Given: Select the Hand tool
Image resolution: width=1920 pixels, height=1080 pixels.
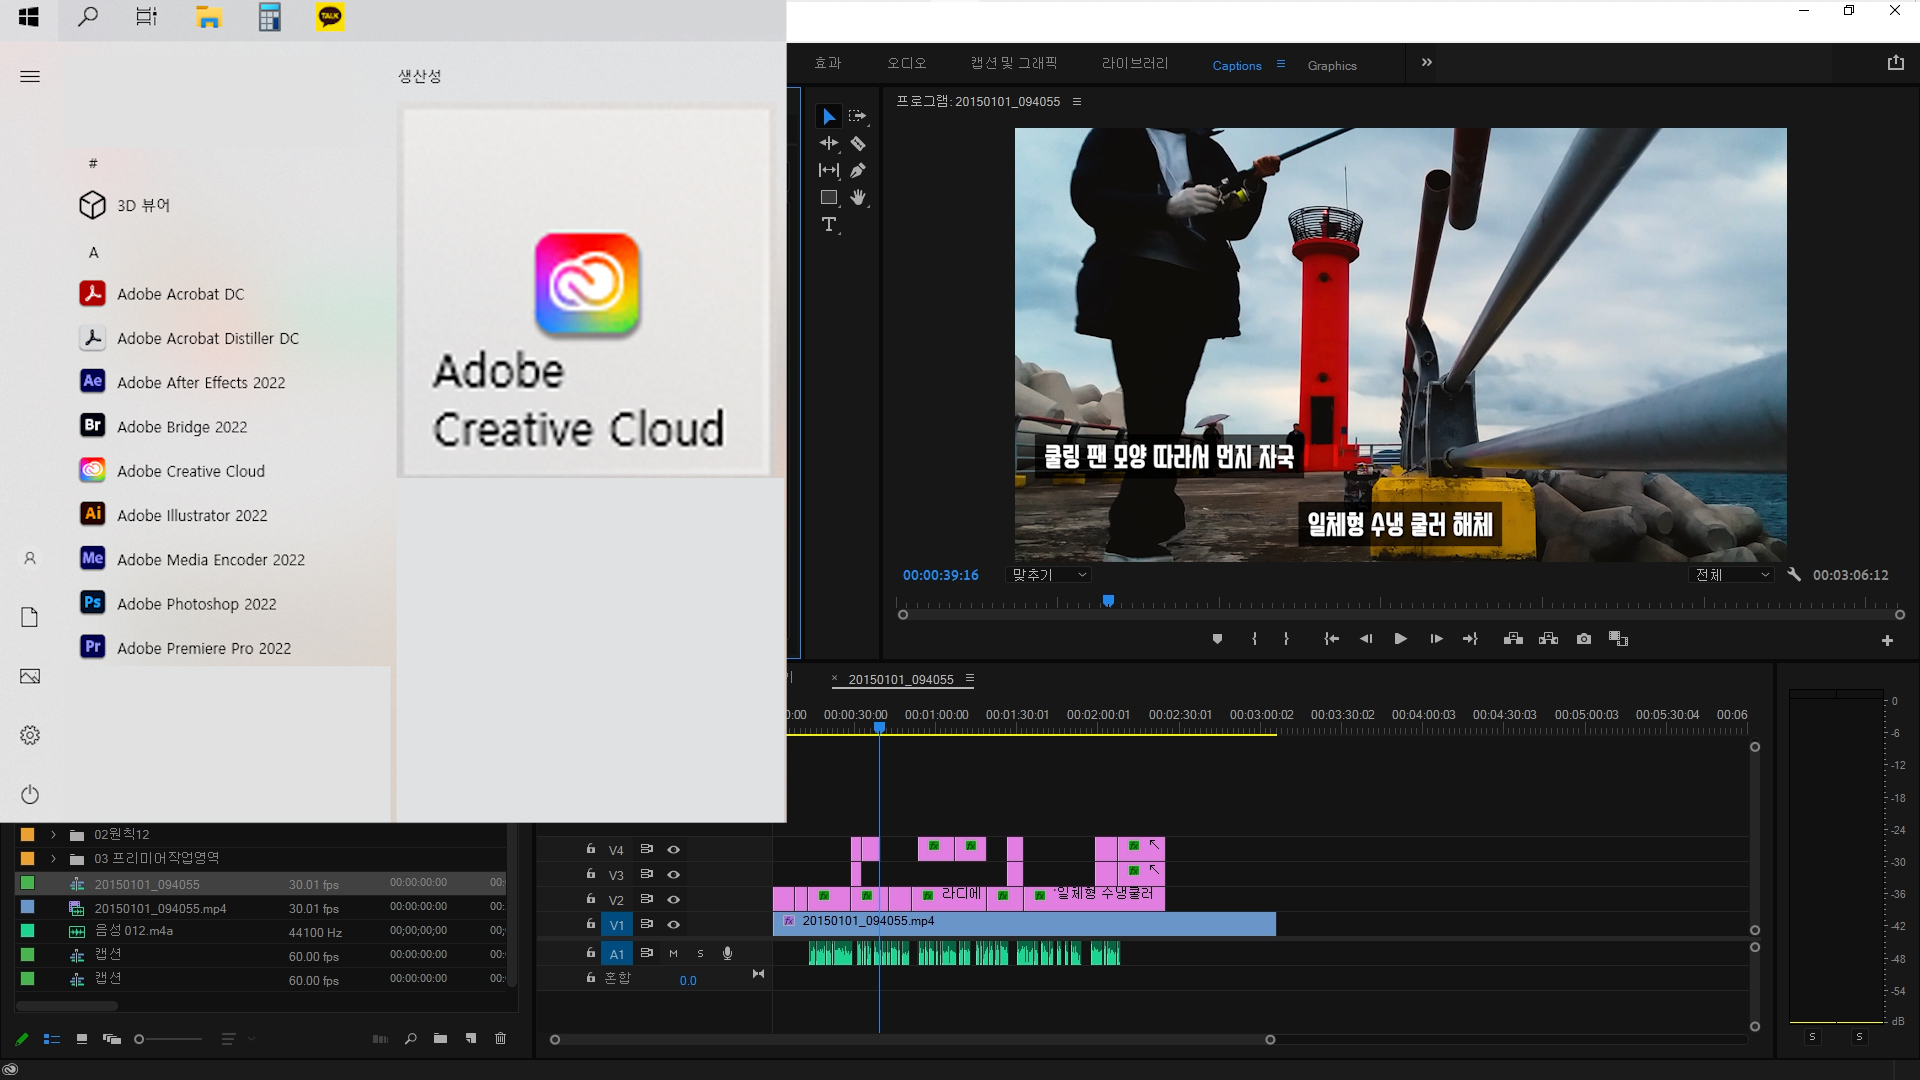Looking at the screenshot, I should tap(858, 198).
